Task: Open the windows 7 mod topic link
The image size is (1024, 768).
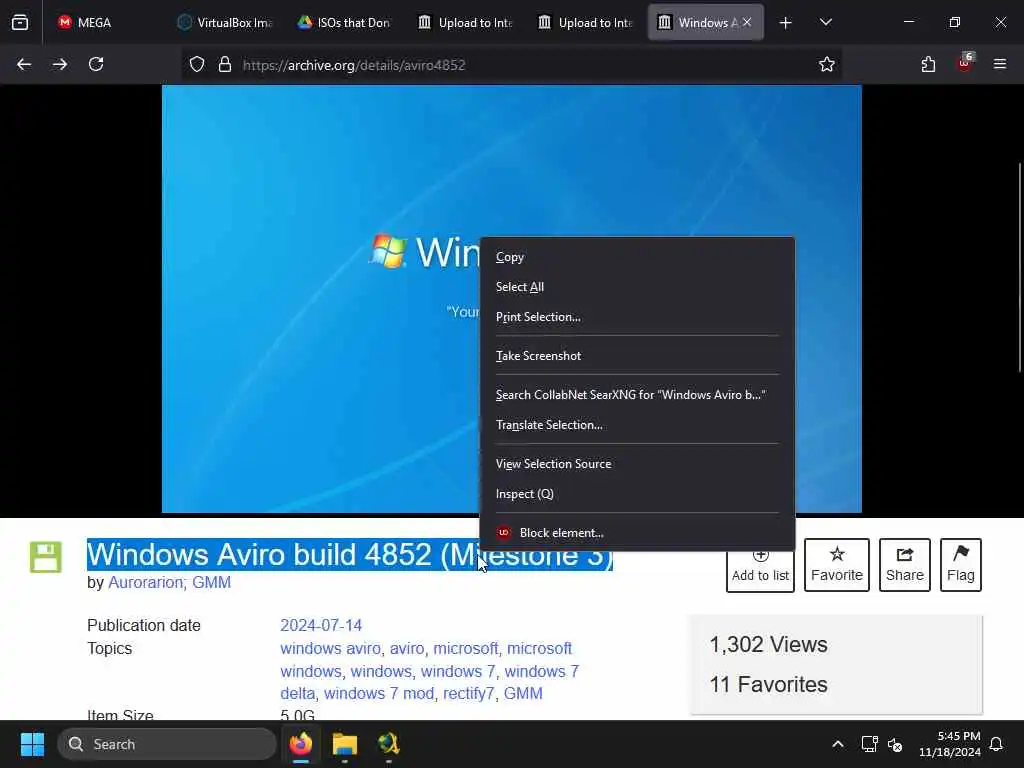Action: click(x=379, y=693)
